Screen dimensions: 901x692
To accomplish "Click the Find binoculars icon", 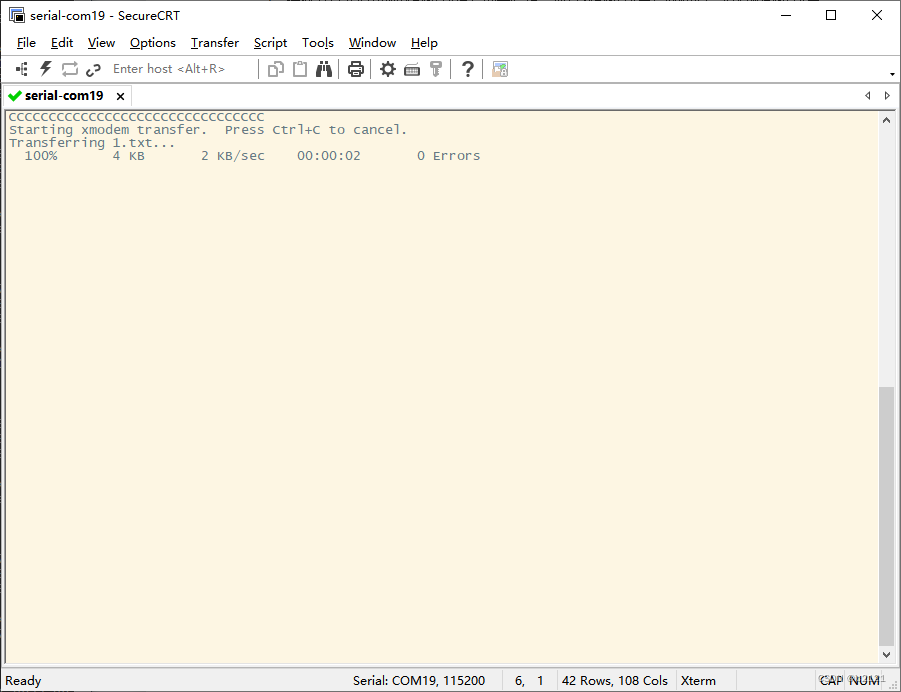I will [324, 69].
